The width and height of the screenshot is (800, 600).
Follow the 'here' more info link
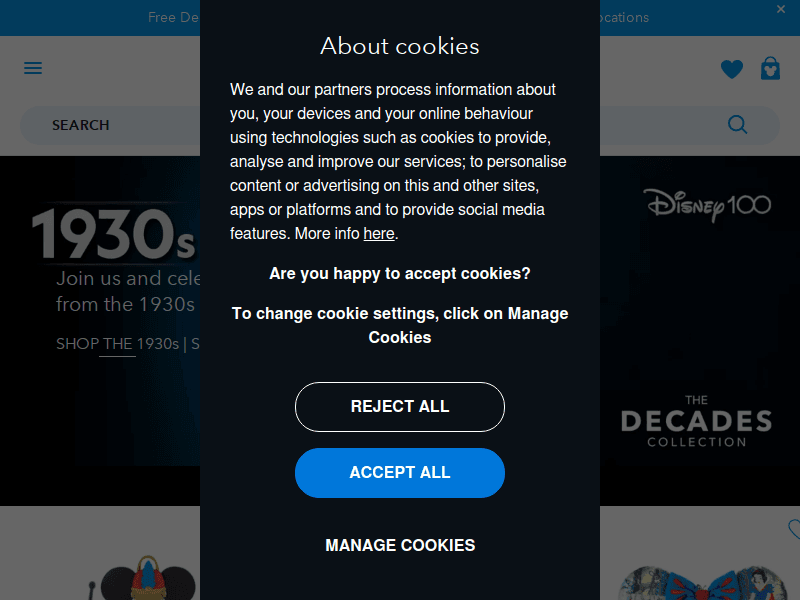[379, 234]
